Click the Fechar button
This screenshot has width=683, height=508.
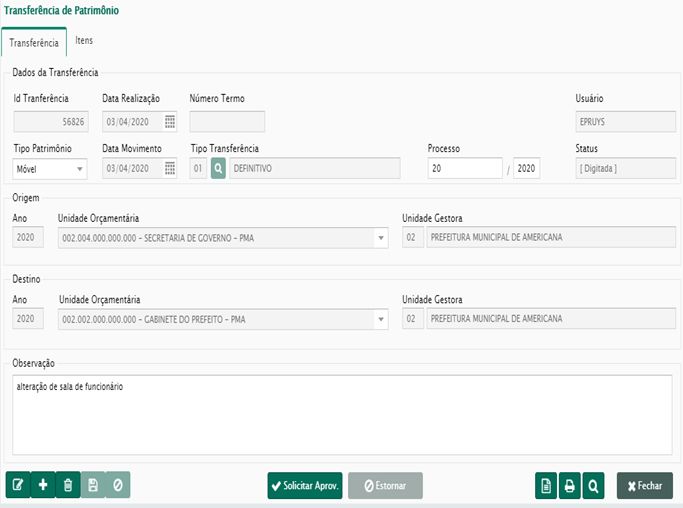(645, 485)
